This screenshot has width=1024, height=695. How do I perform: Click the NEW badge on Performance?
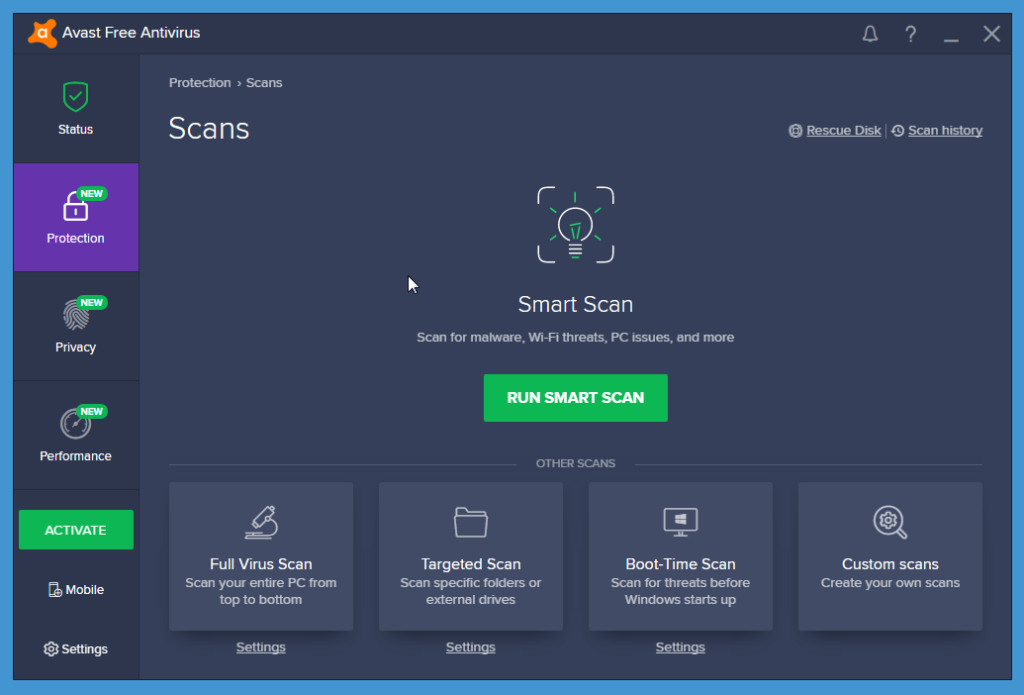tap(91, 412)
